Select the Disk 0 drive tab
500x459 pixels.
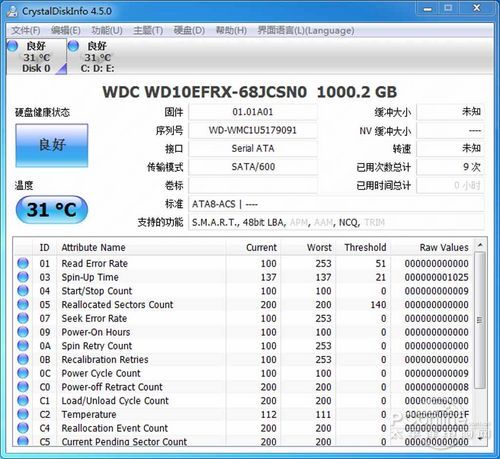click(x=36, y=57)
